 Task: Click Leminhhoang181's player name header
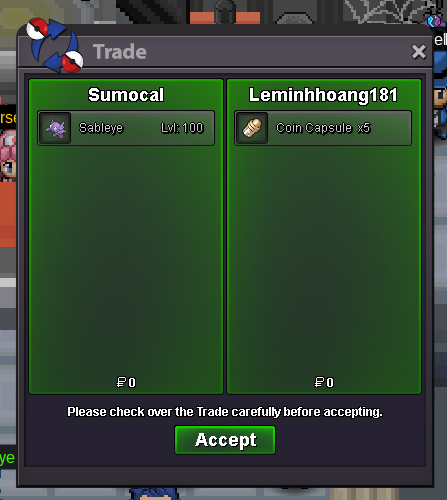pyautogui.click(x=323, y=95)
